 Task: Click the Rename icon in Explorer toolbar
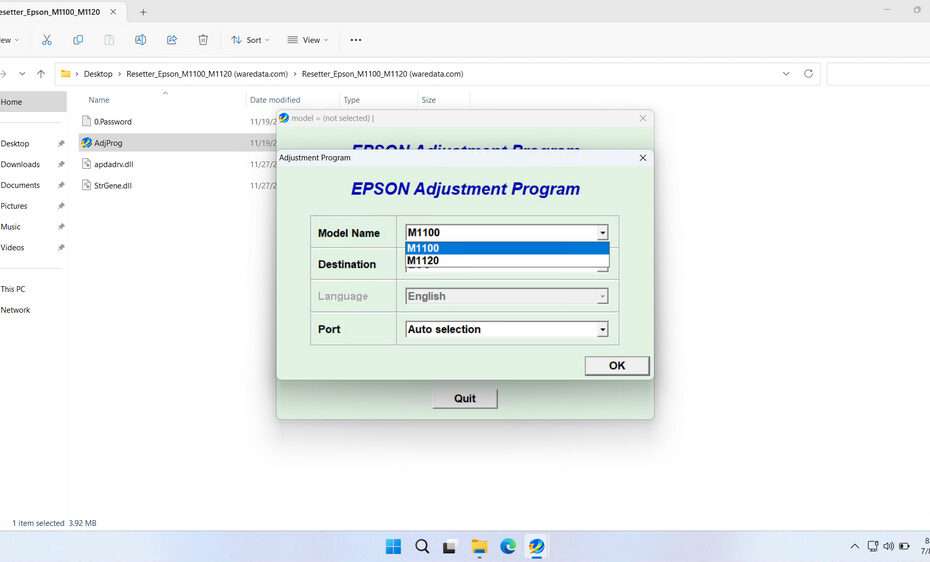141,40
